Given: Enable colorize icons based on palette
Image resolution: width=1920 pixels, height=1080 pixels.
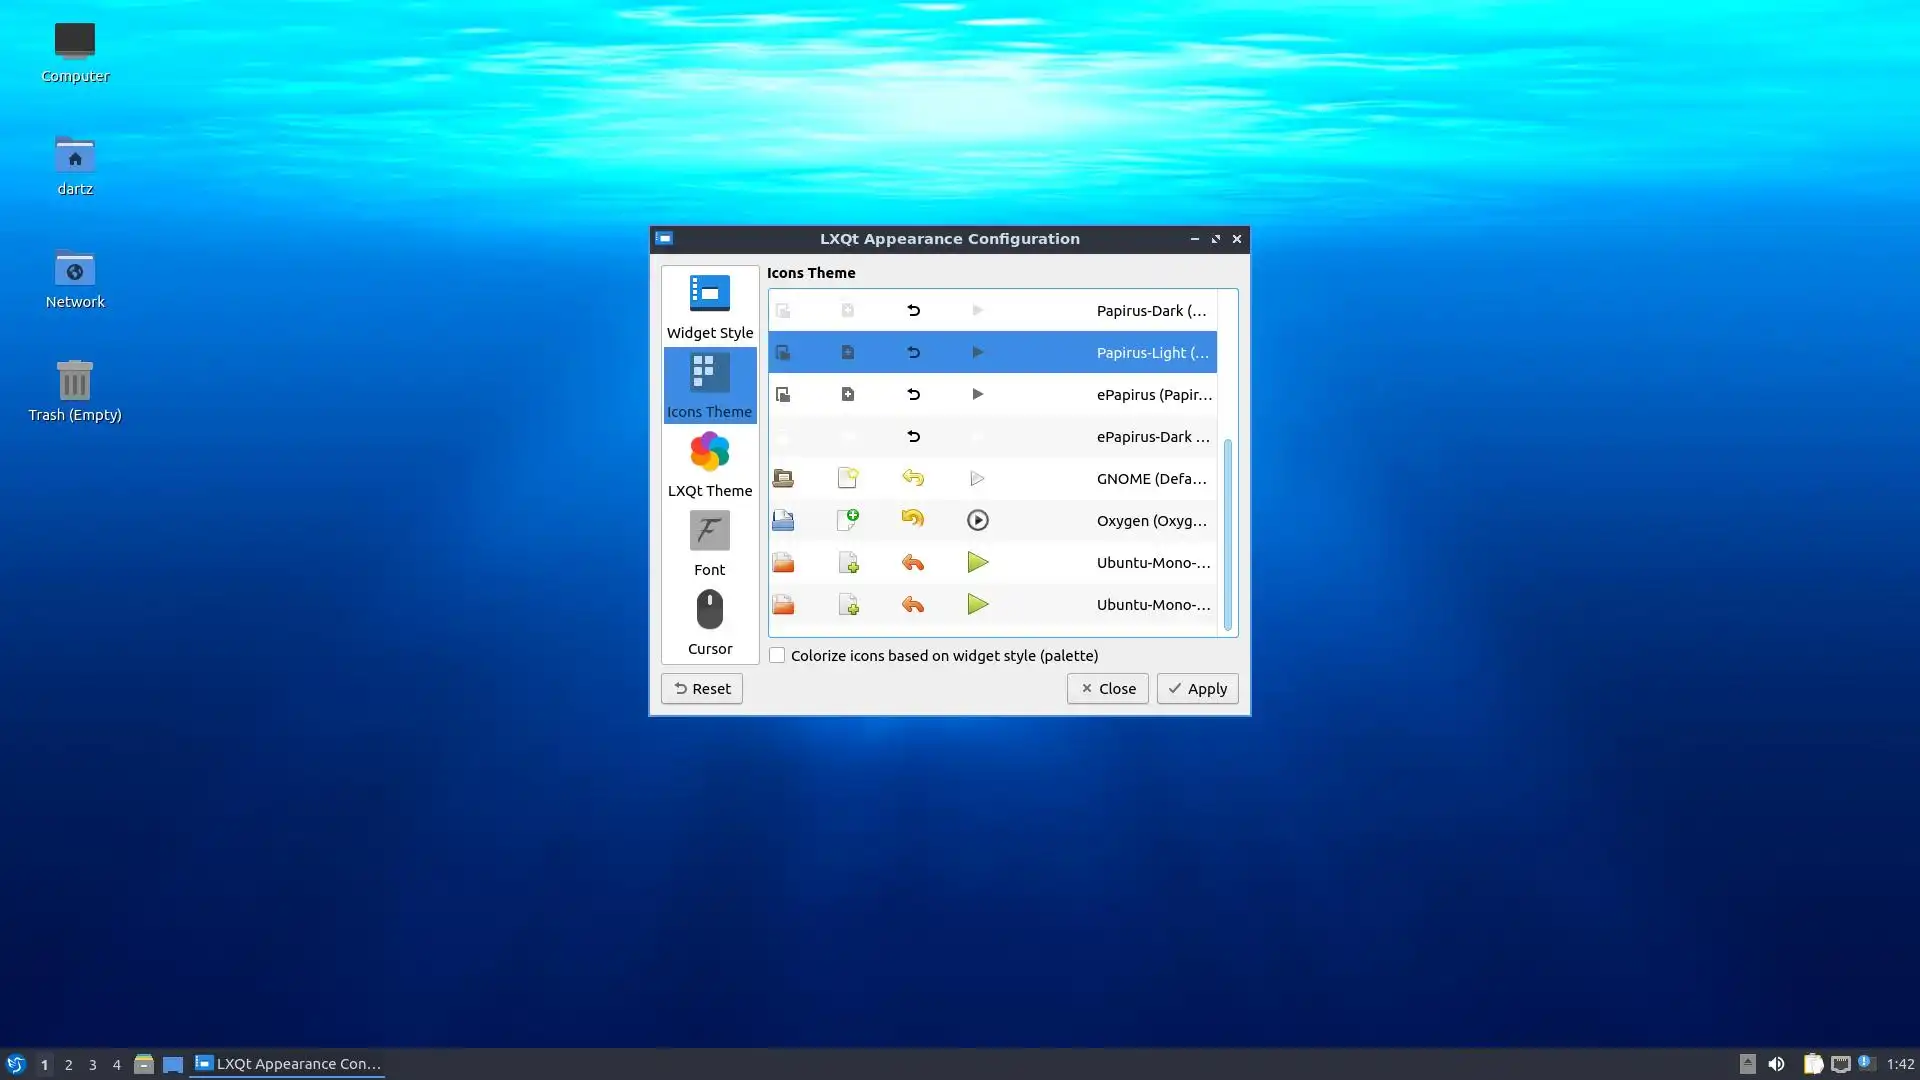Looking at the screenshot, I should [x=777, y=656].
